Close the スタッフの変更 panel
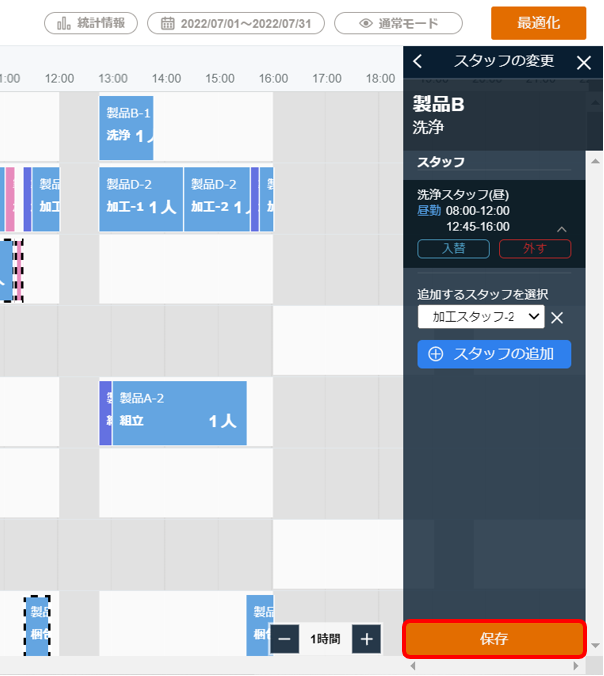Viewport: 604px width, 676px height. pyautogui.click(x=584, y=63)
